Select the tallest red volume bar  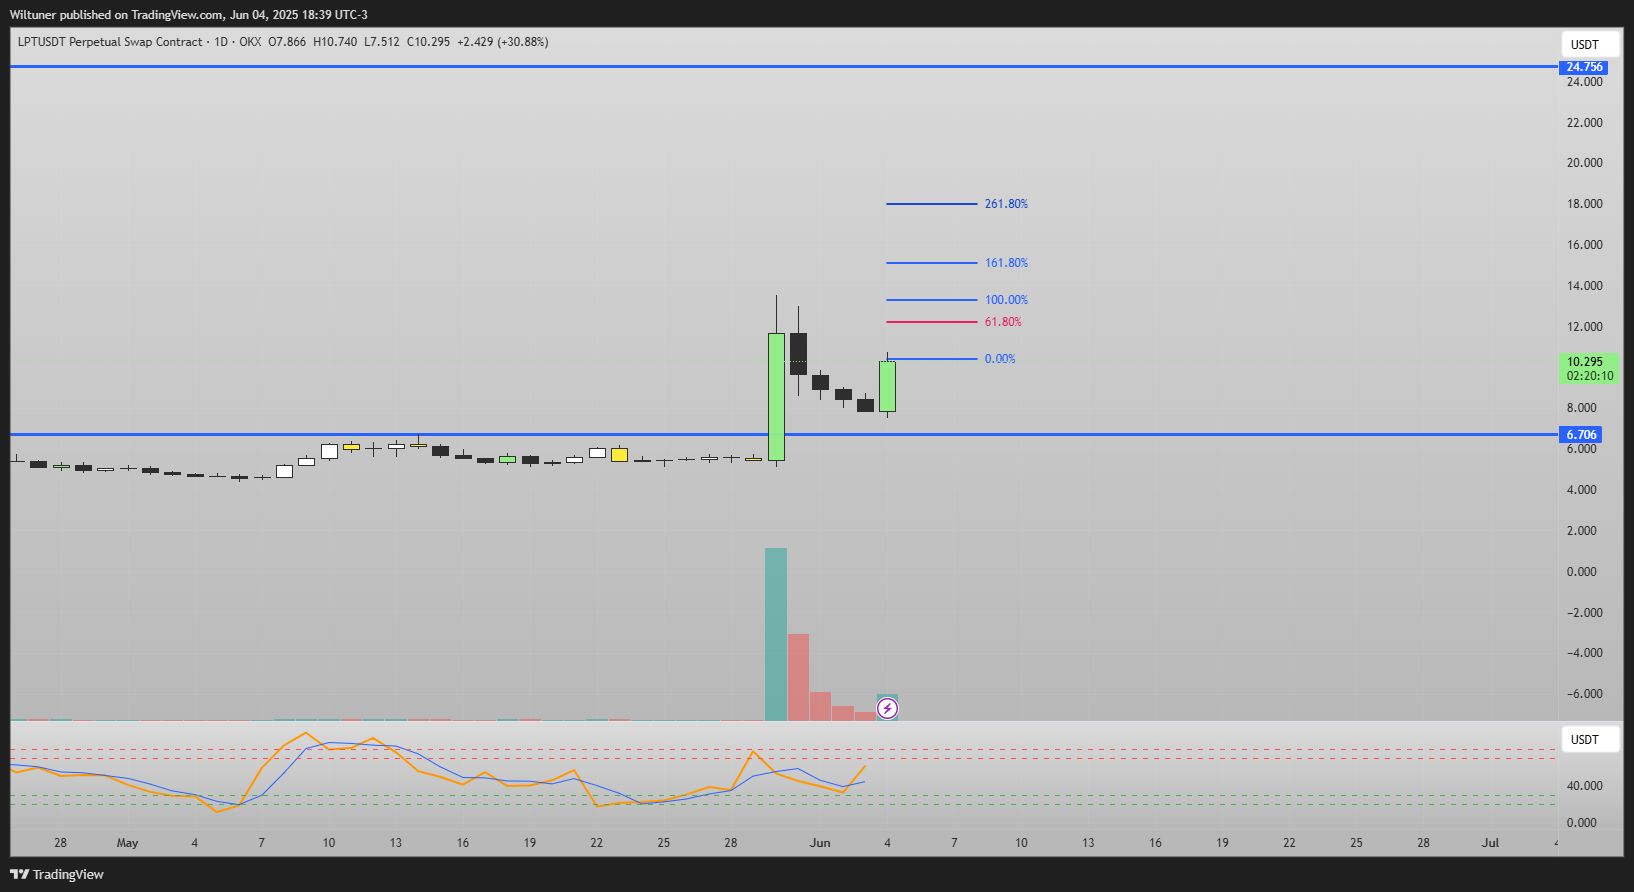point(798,677)
